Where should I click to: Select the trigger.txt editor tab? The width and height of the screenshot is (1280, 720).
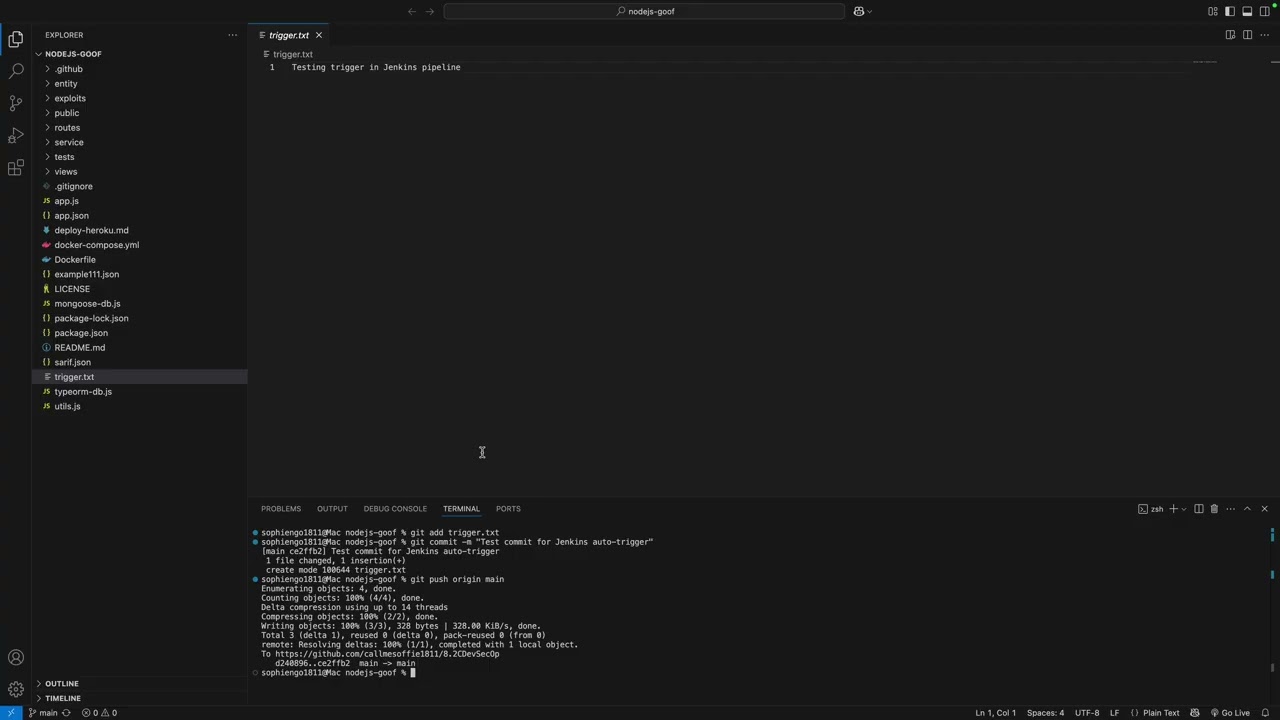pos(289,35)
